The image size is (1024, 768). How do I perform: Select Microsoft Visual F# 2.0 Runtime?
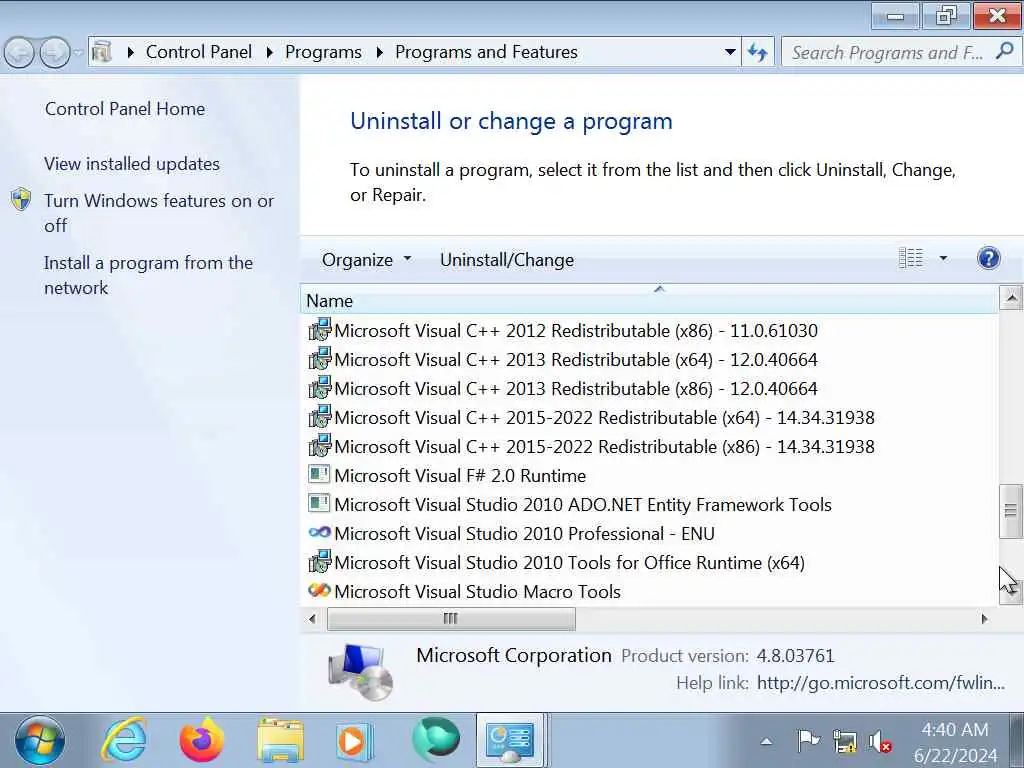[447, 475]
